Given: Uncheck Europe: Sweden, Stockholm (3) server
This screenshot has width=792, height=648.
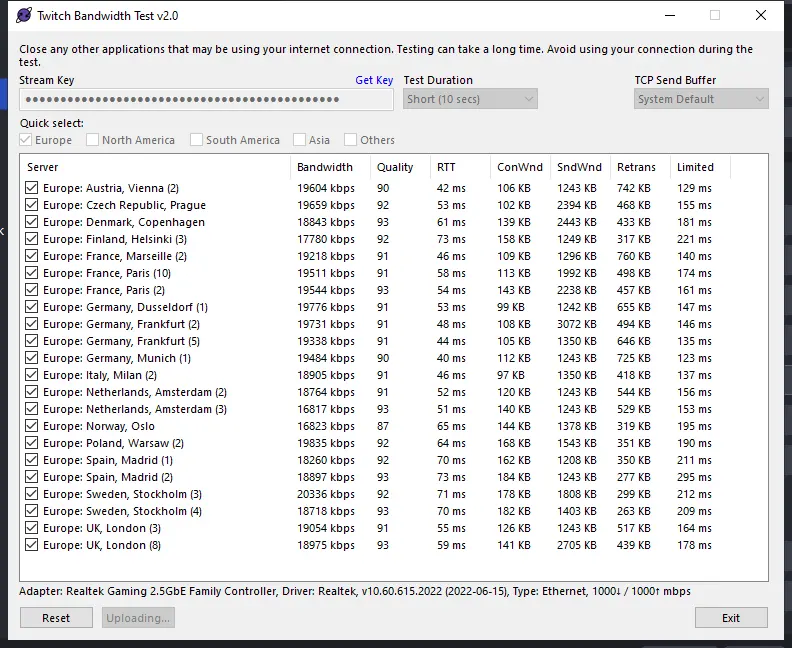Looking at the screenshot, I should click(31, 494).
